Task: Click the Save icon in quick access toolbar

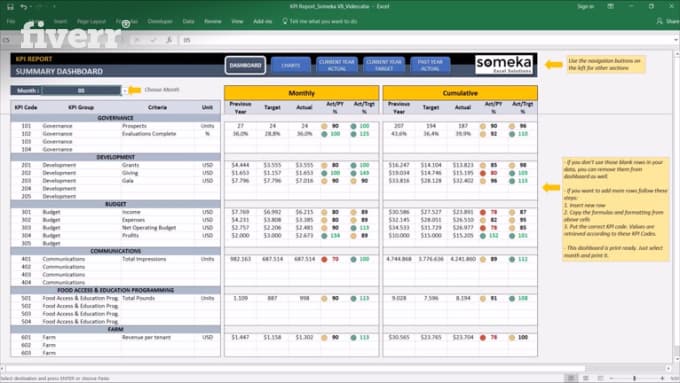Action: tap(10, 7)
